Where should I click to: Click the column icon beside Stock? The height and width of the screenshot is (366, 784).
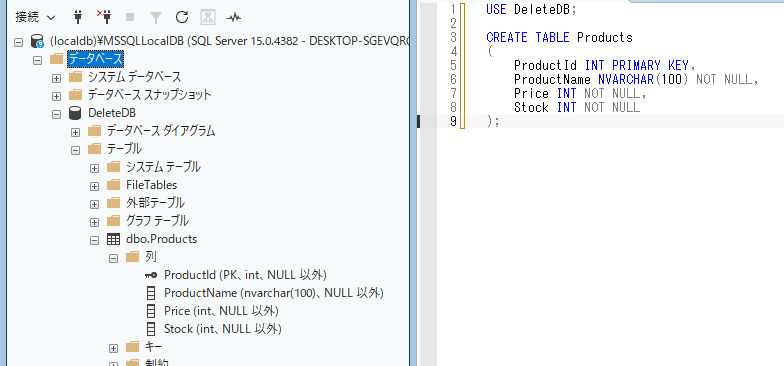click(150, 328)
